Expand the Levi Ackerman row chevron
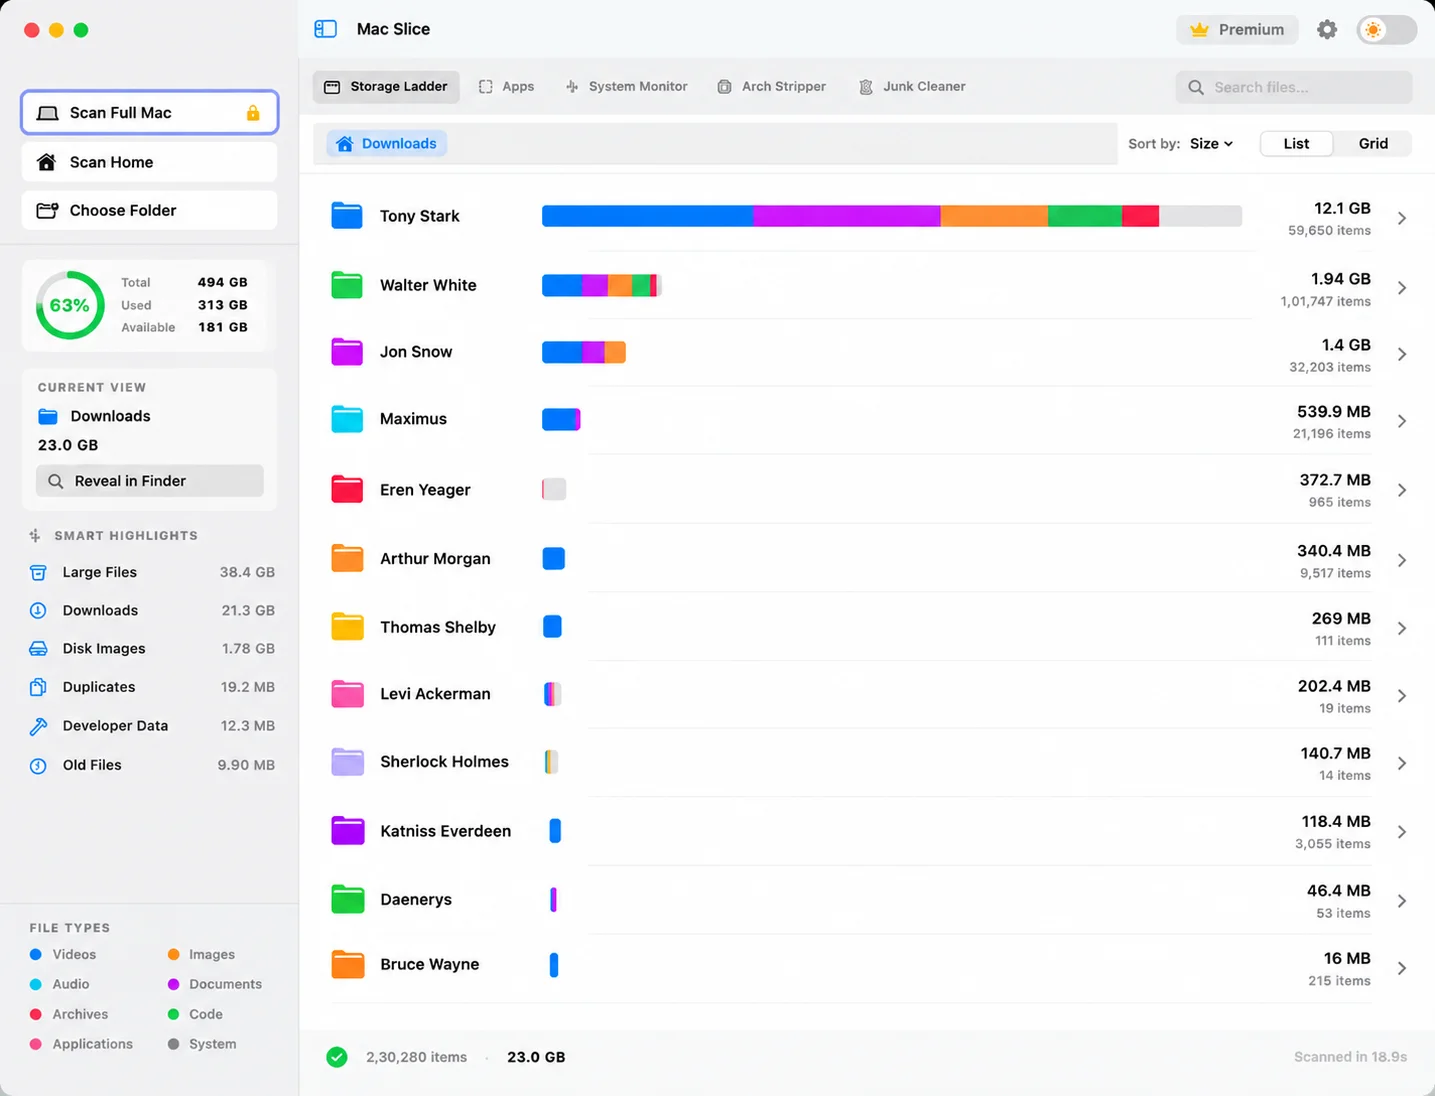The height and width of the screenshot is (1096, 1435). coord(1402,696)
